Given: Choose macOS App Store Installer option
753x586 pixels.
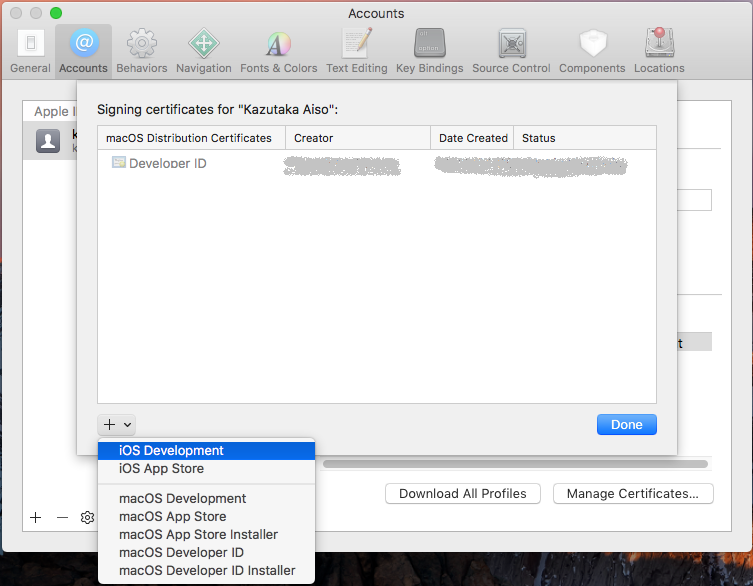Looking at the screenshot, I should coord(206,535).
